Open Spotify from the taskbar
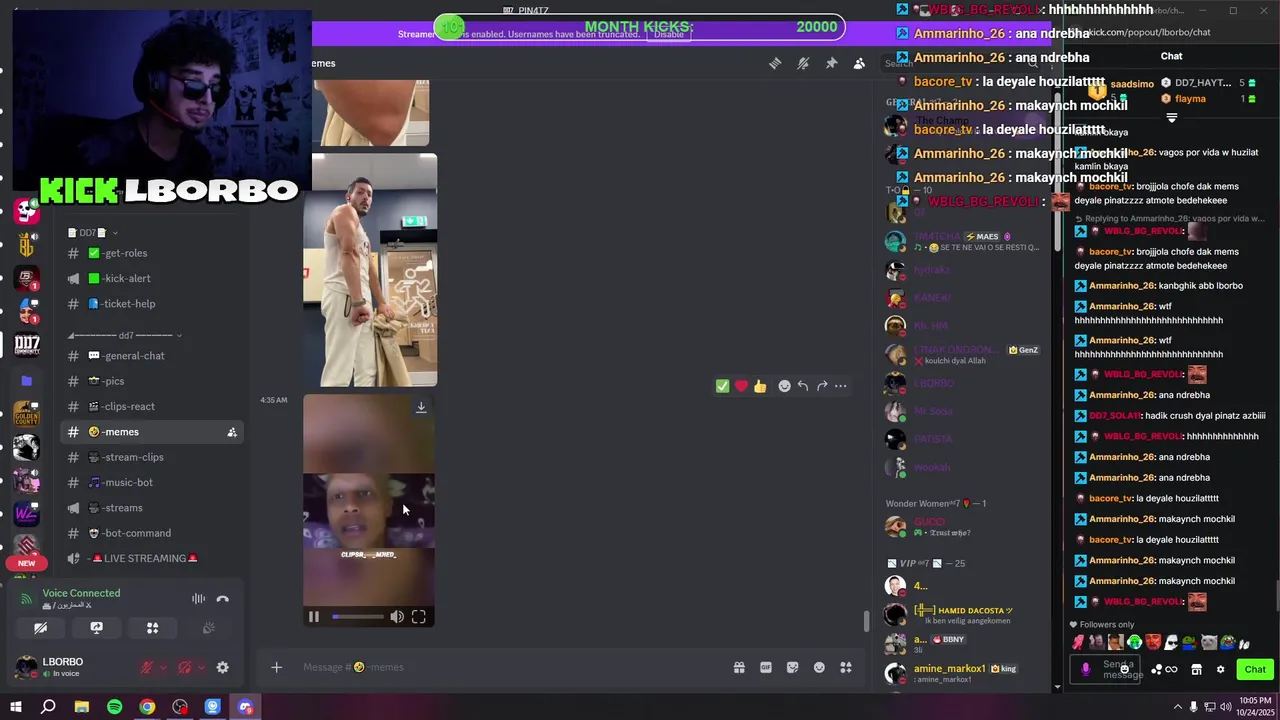 pos(114,707)
